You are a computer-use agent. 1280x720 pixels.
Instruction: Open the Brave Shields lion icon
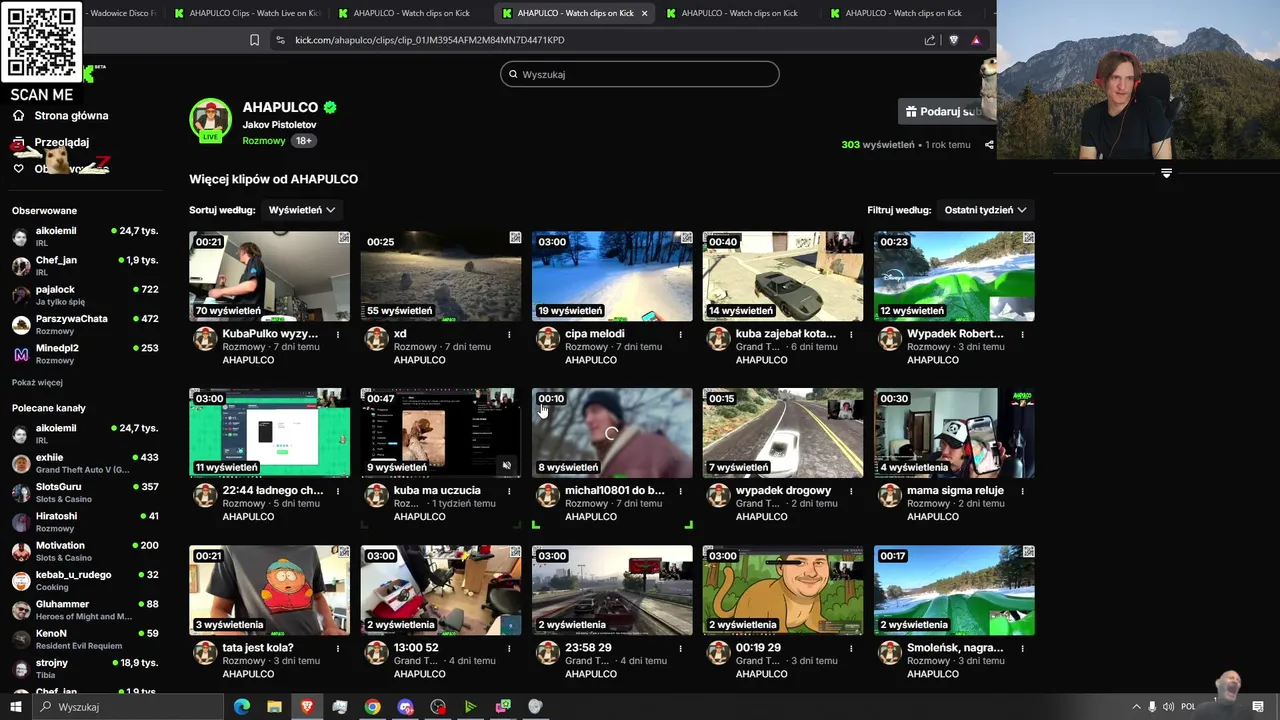[x=953, y=40]
